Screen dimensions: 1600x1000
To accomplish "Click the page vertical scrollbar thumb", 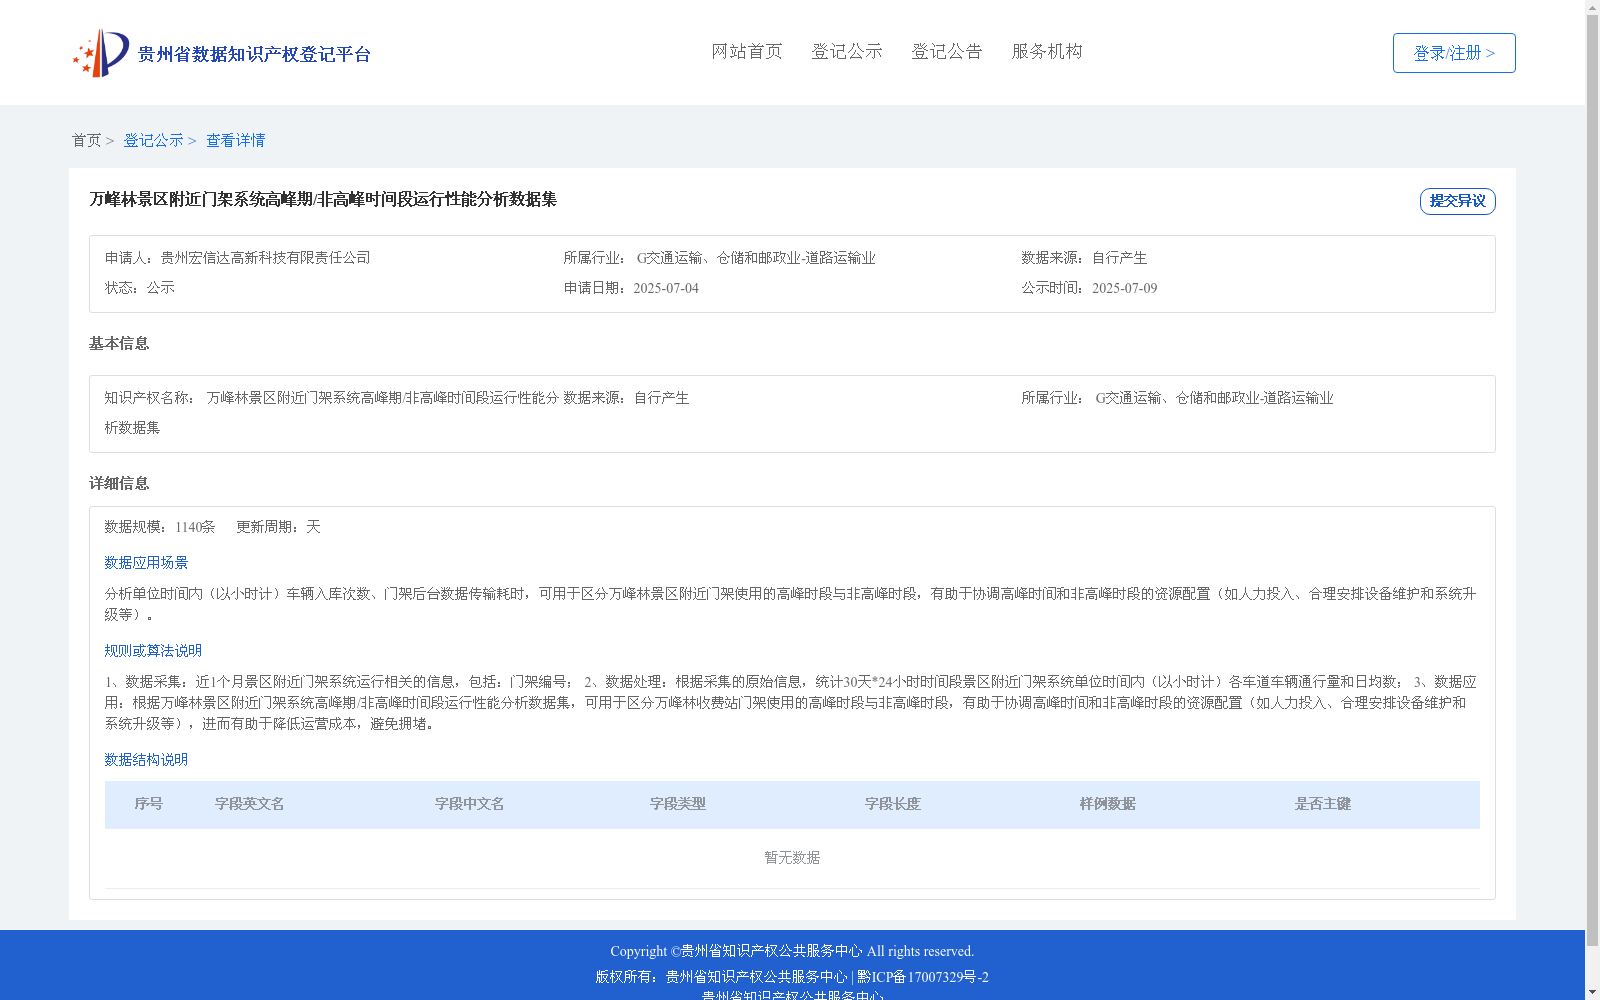I will (x=1592, y=480).
